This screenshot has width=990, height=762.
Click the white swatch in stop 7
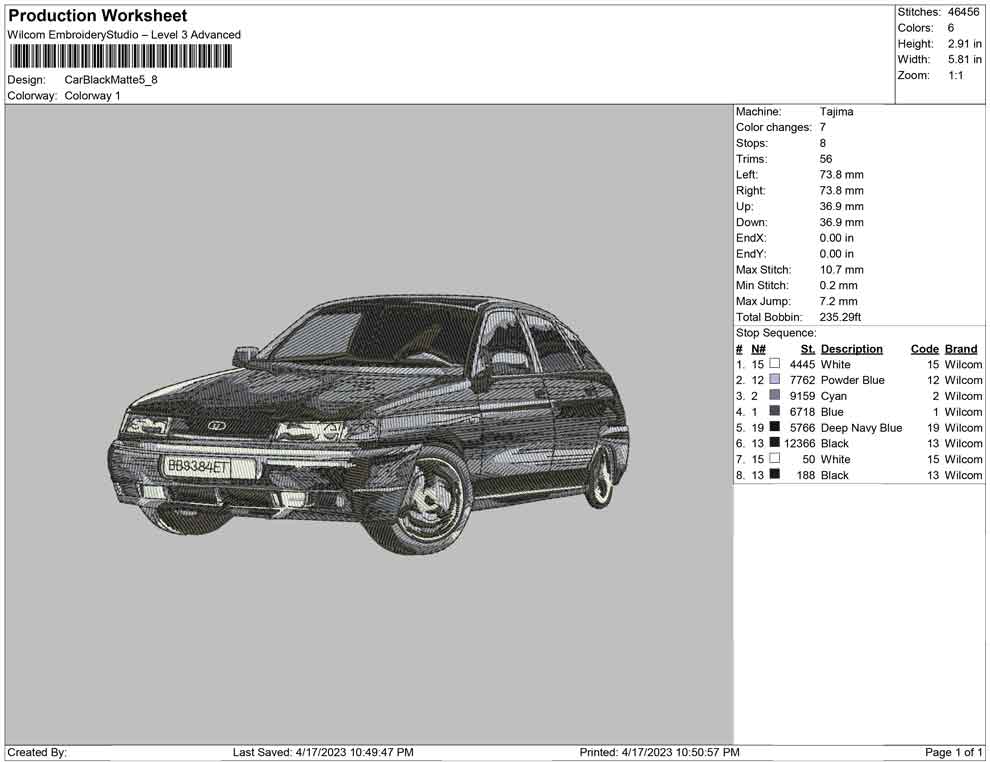775,459
